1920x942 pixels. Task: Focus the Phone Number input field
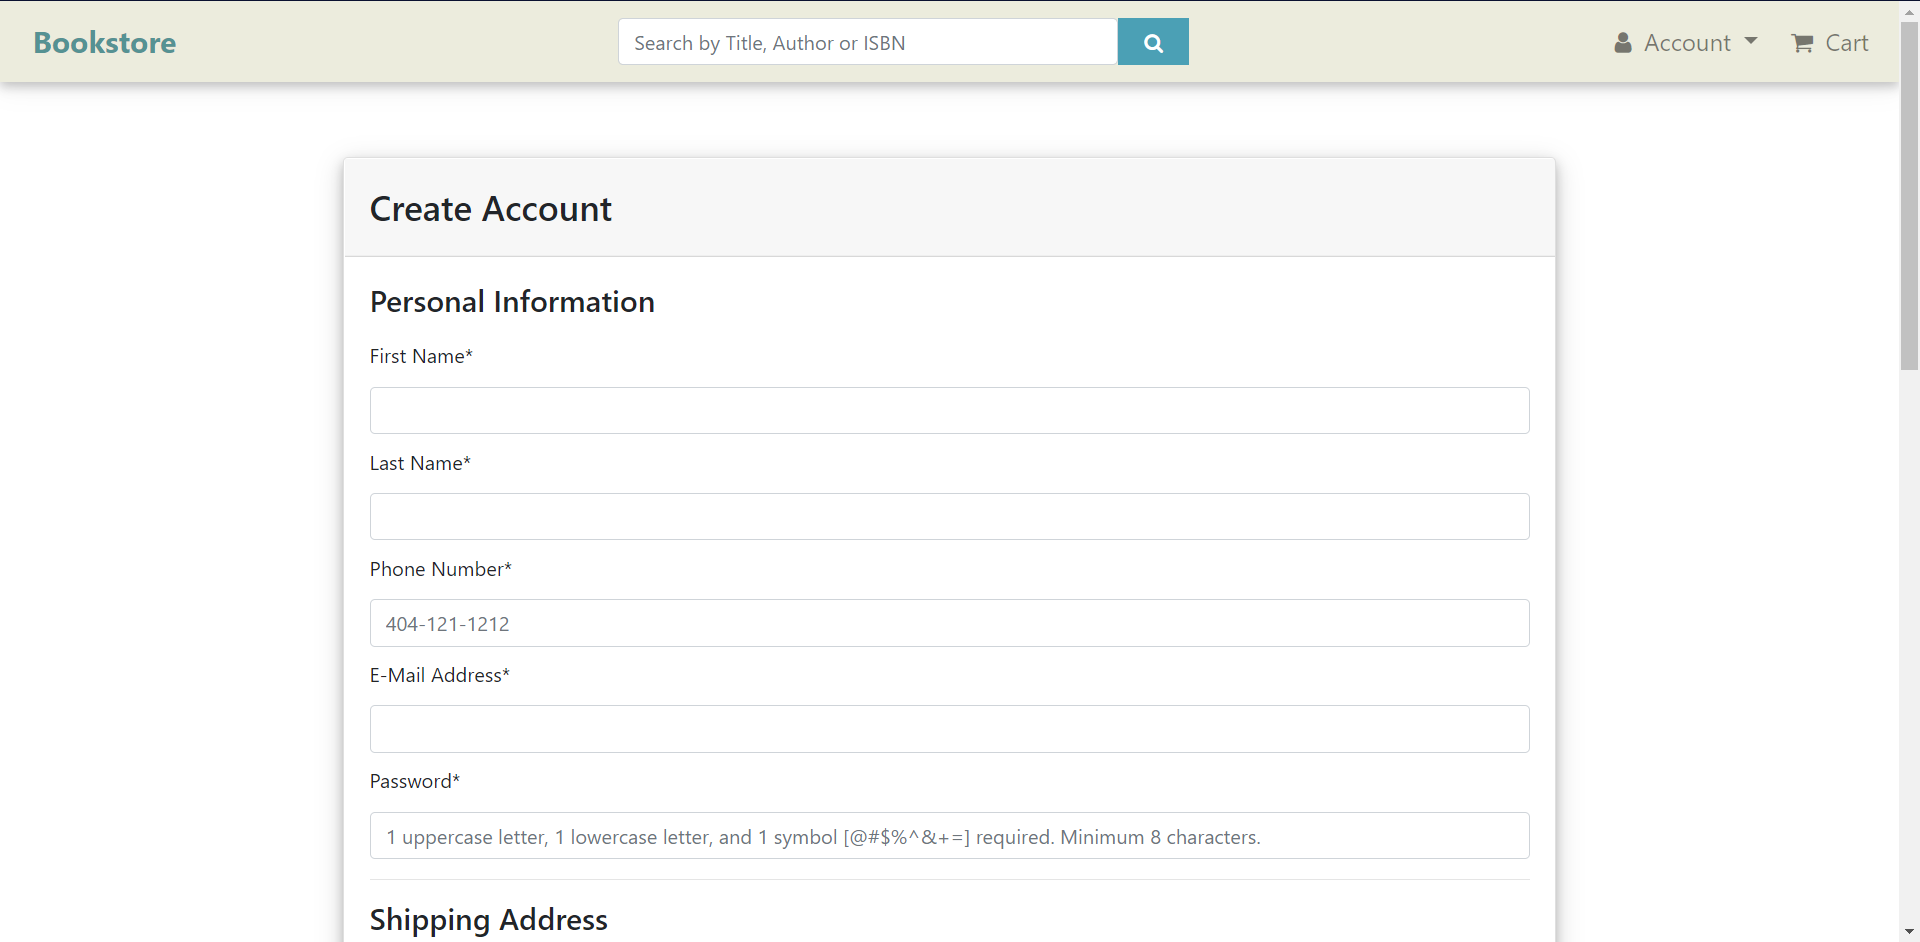[949, 623]
